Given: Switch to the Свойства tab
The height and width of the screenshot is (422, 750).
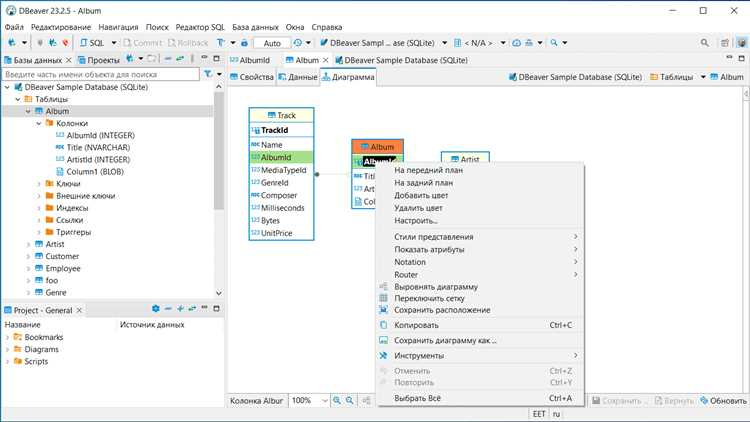Looking at the screenshot, I should 252,77.
